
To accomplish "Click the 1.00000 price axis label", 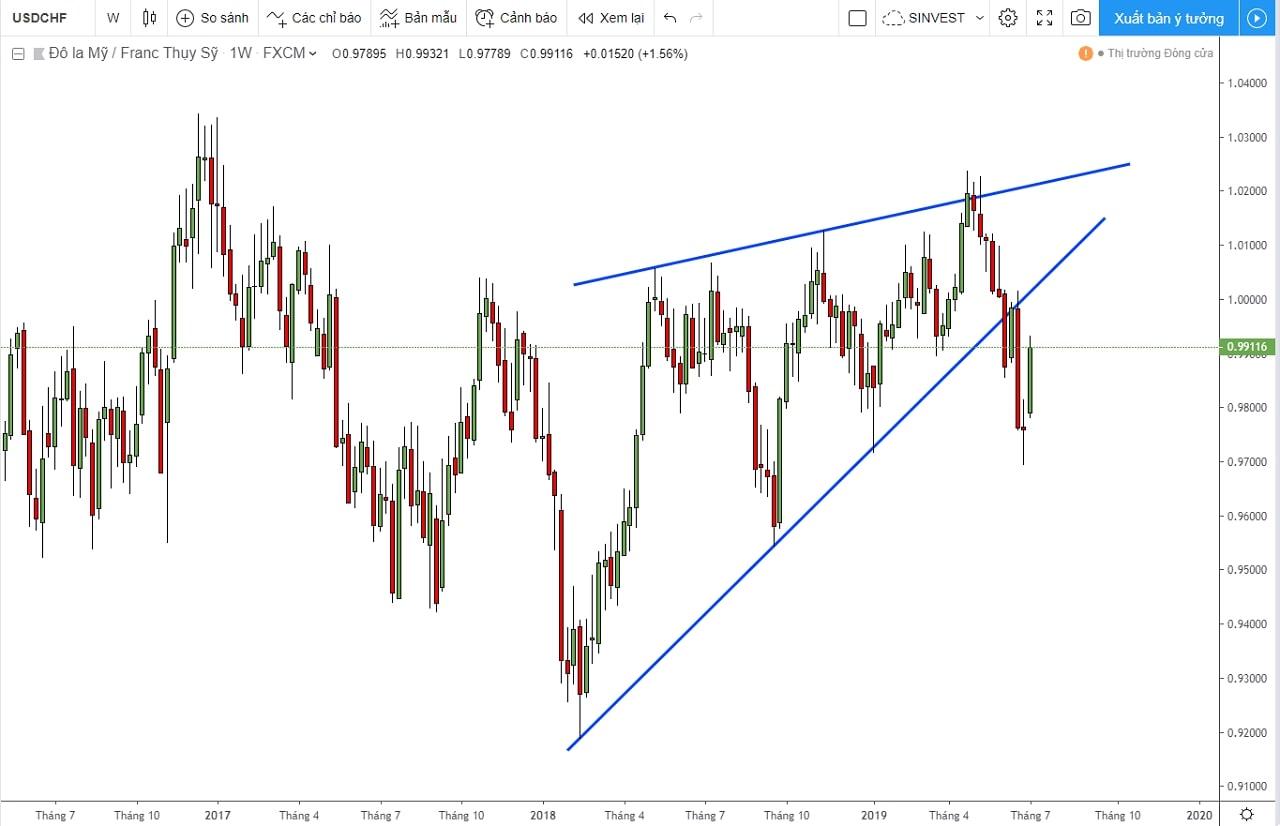I will (1245, 299).
